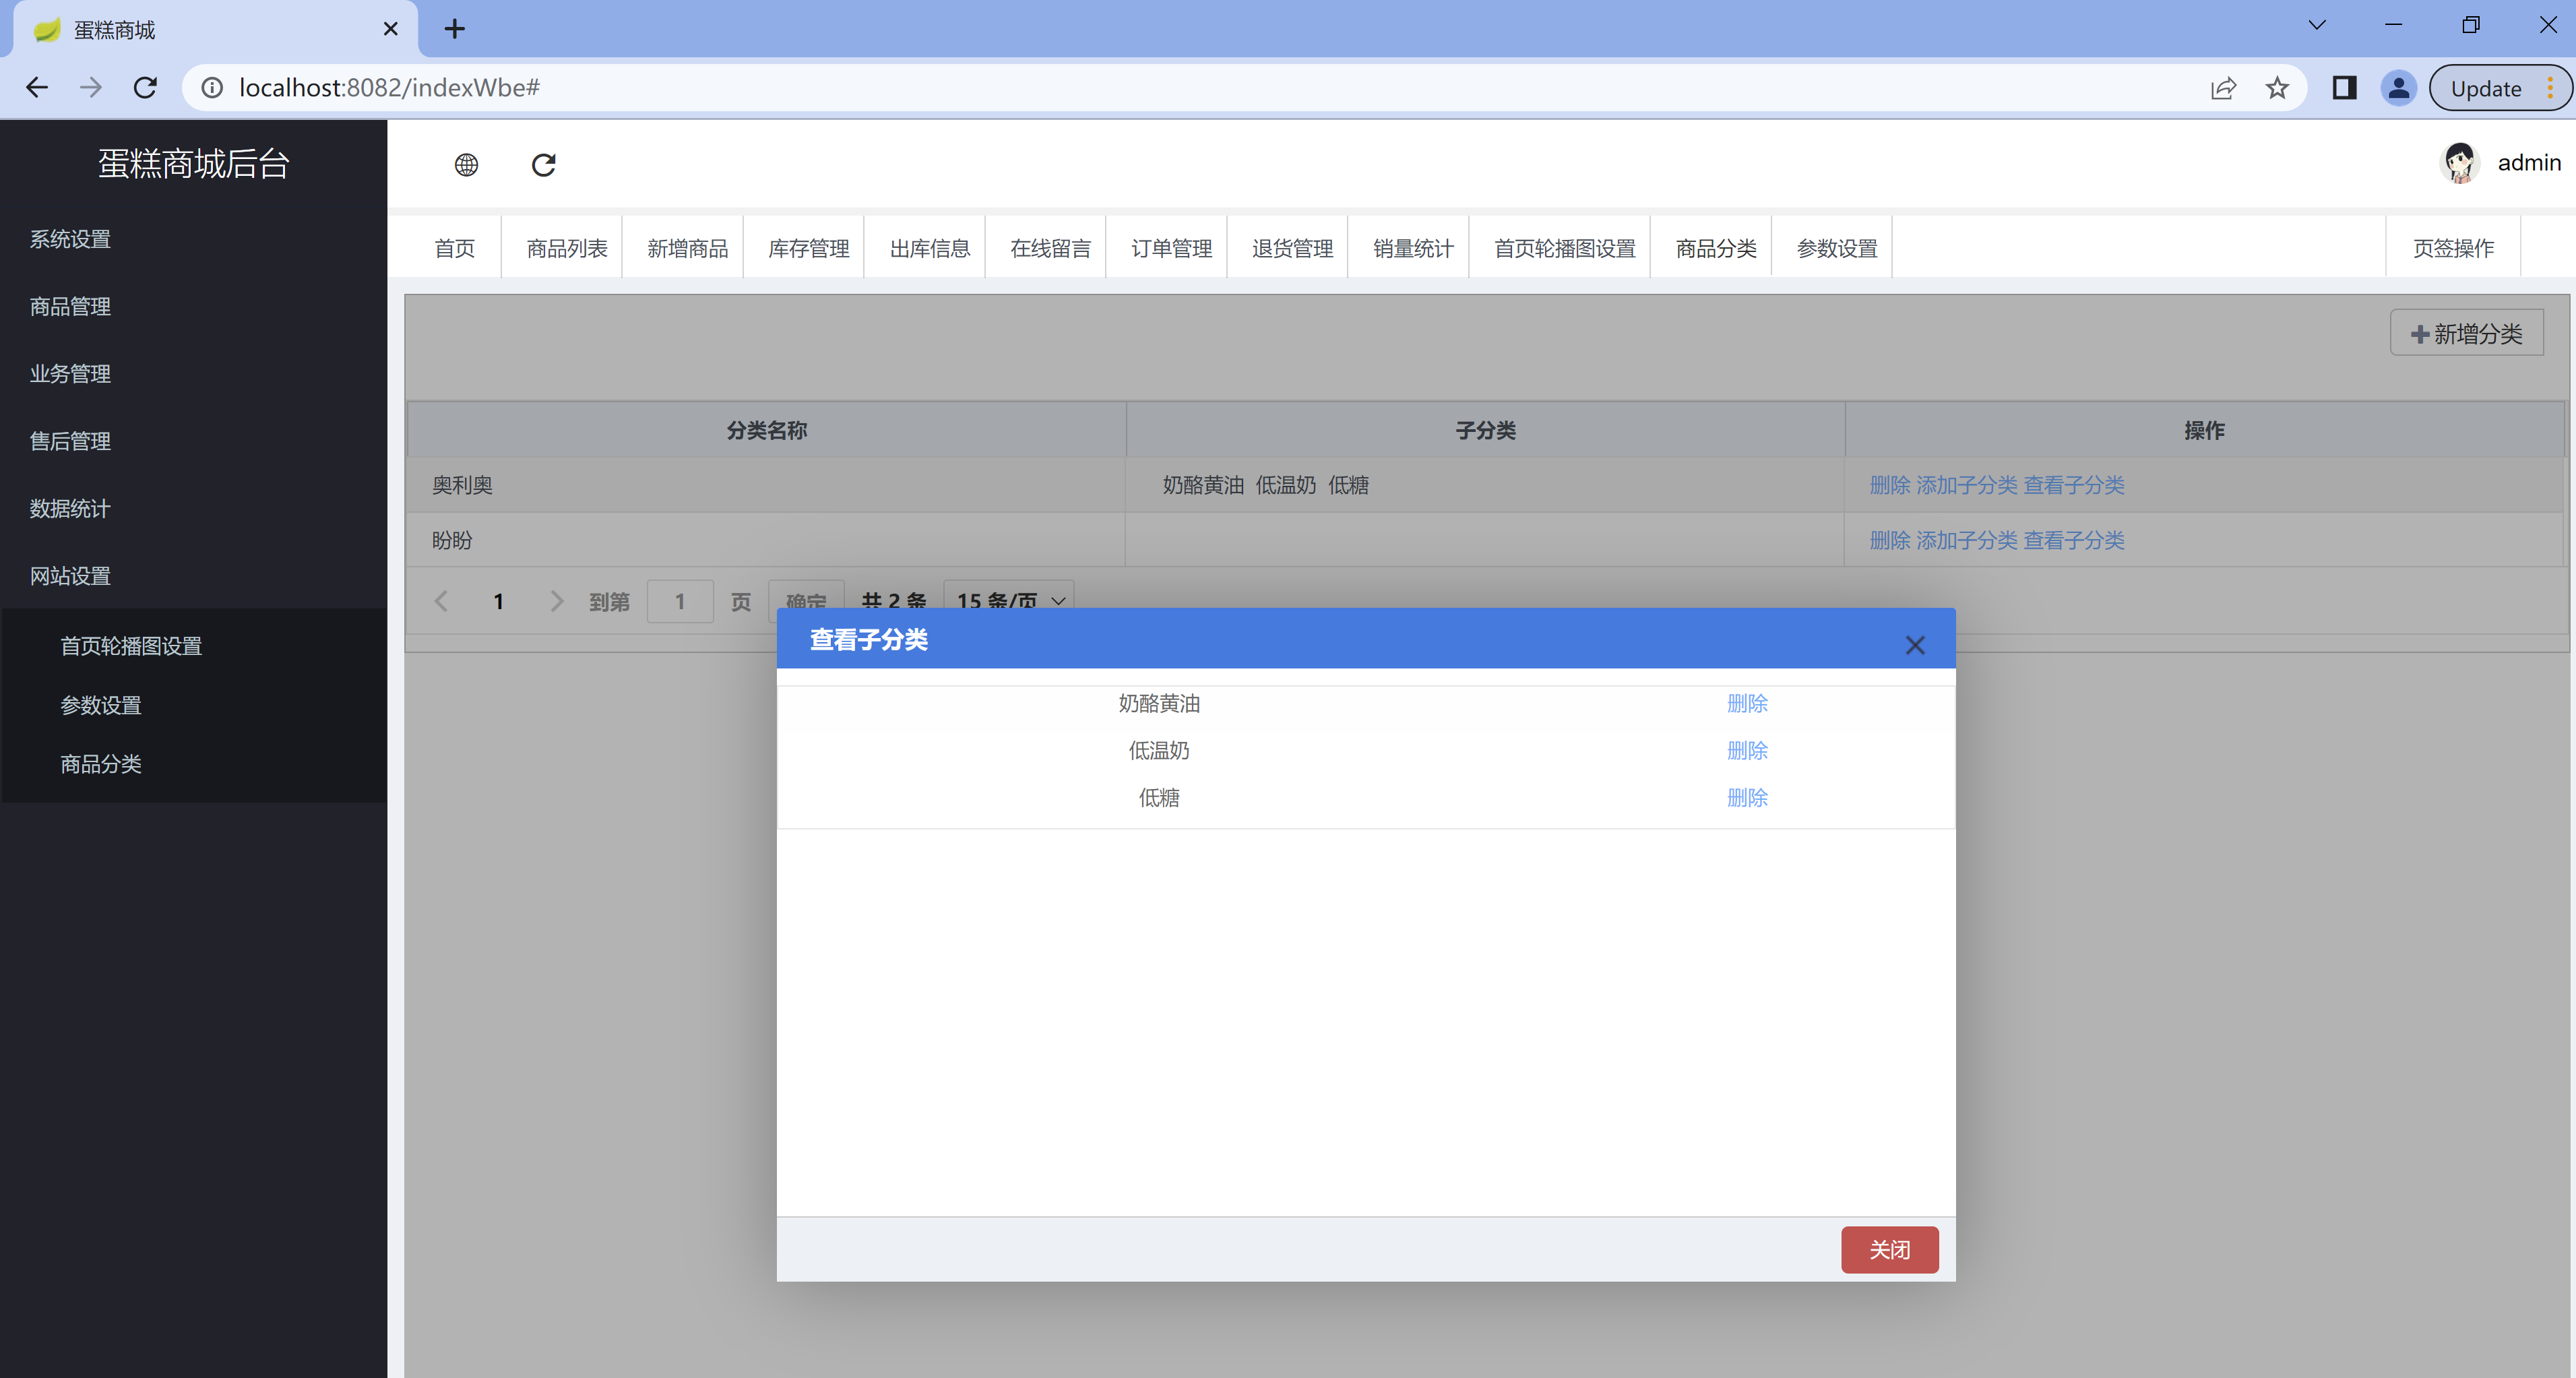Click the red 关闭 button
This screenshot has height=1378, width=2576.
pyautogui.click(x=1889, y=1249)
